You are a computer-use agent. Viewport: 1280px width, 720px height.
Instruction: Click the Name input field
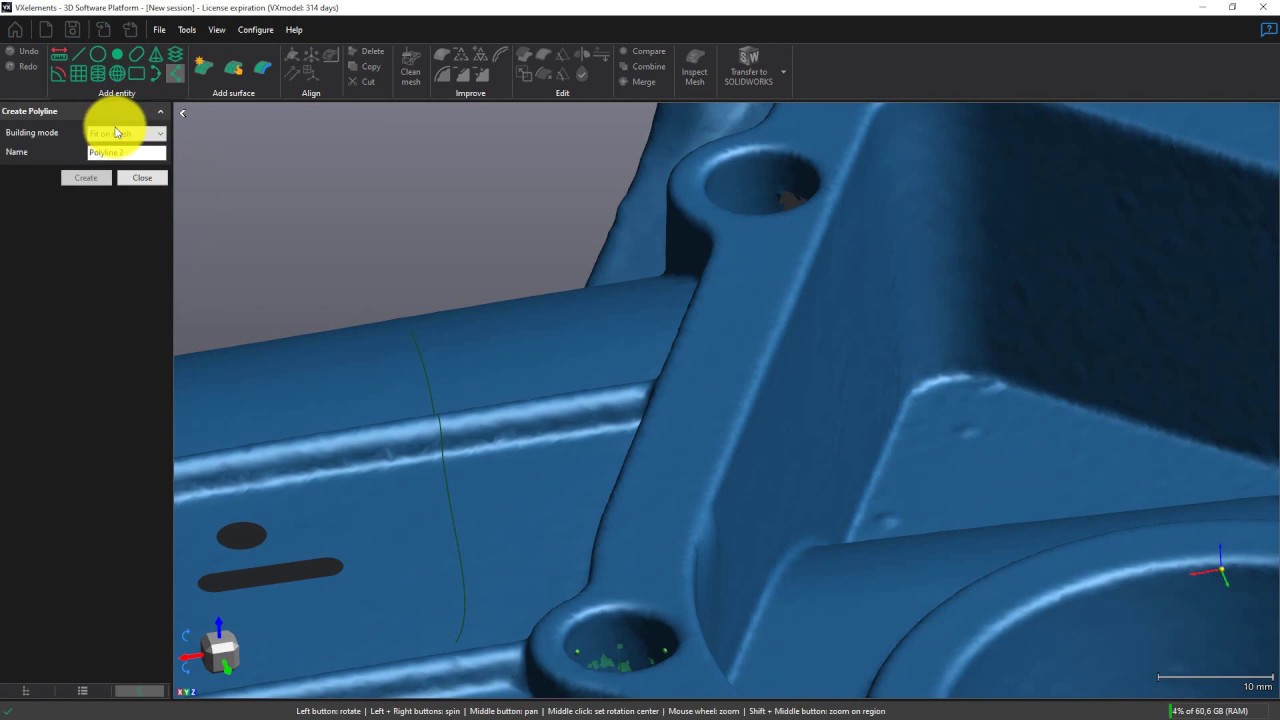click(126, 152)
